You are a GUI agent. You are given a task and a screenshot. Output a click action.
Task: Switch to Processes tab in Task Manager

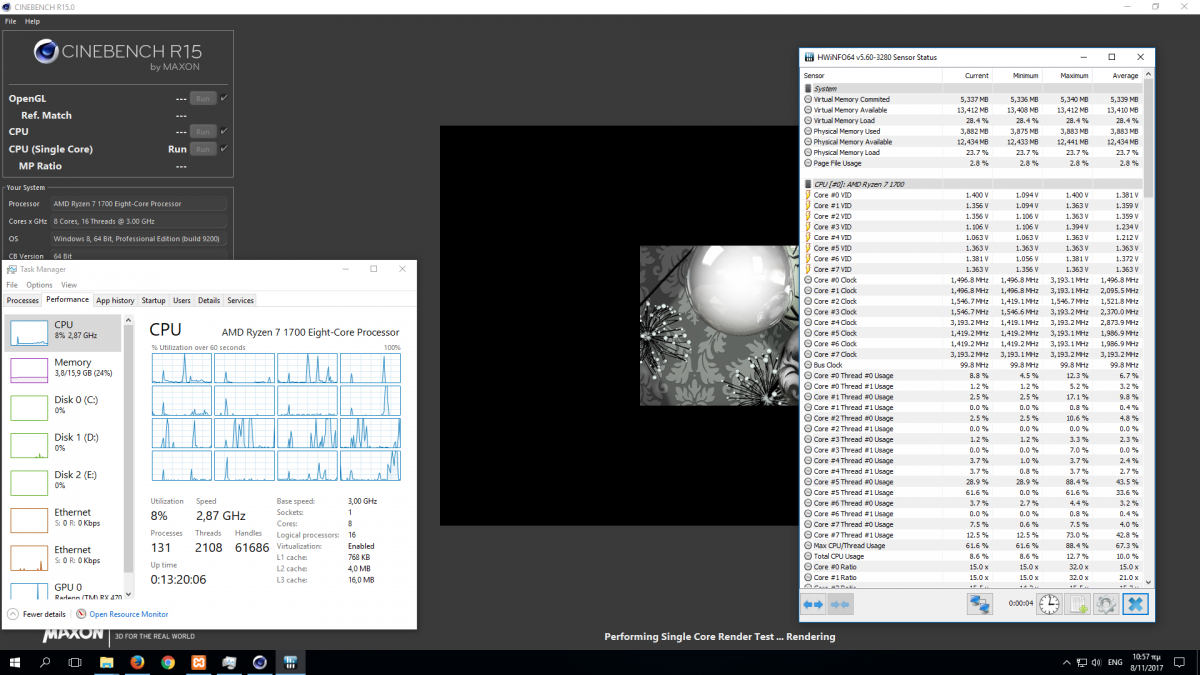click(x=23, y=300)
